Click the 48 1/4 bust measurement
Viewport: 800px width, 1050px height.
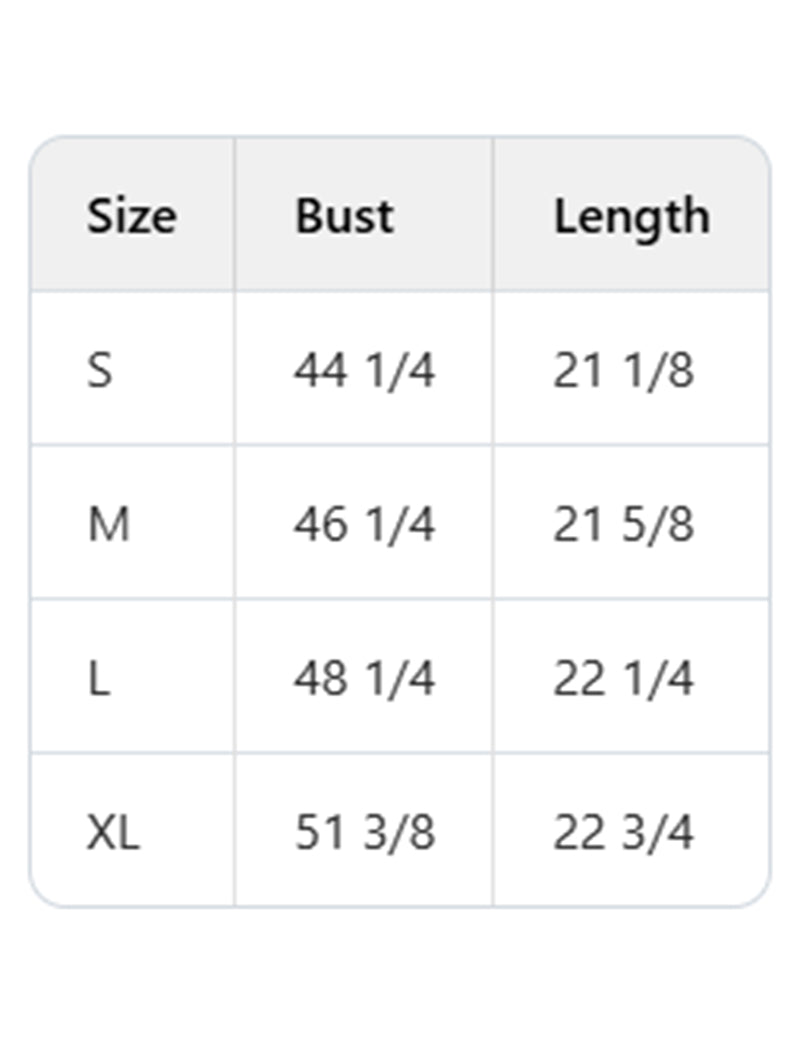click(x=364, y=679)
